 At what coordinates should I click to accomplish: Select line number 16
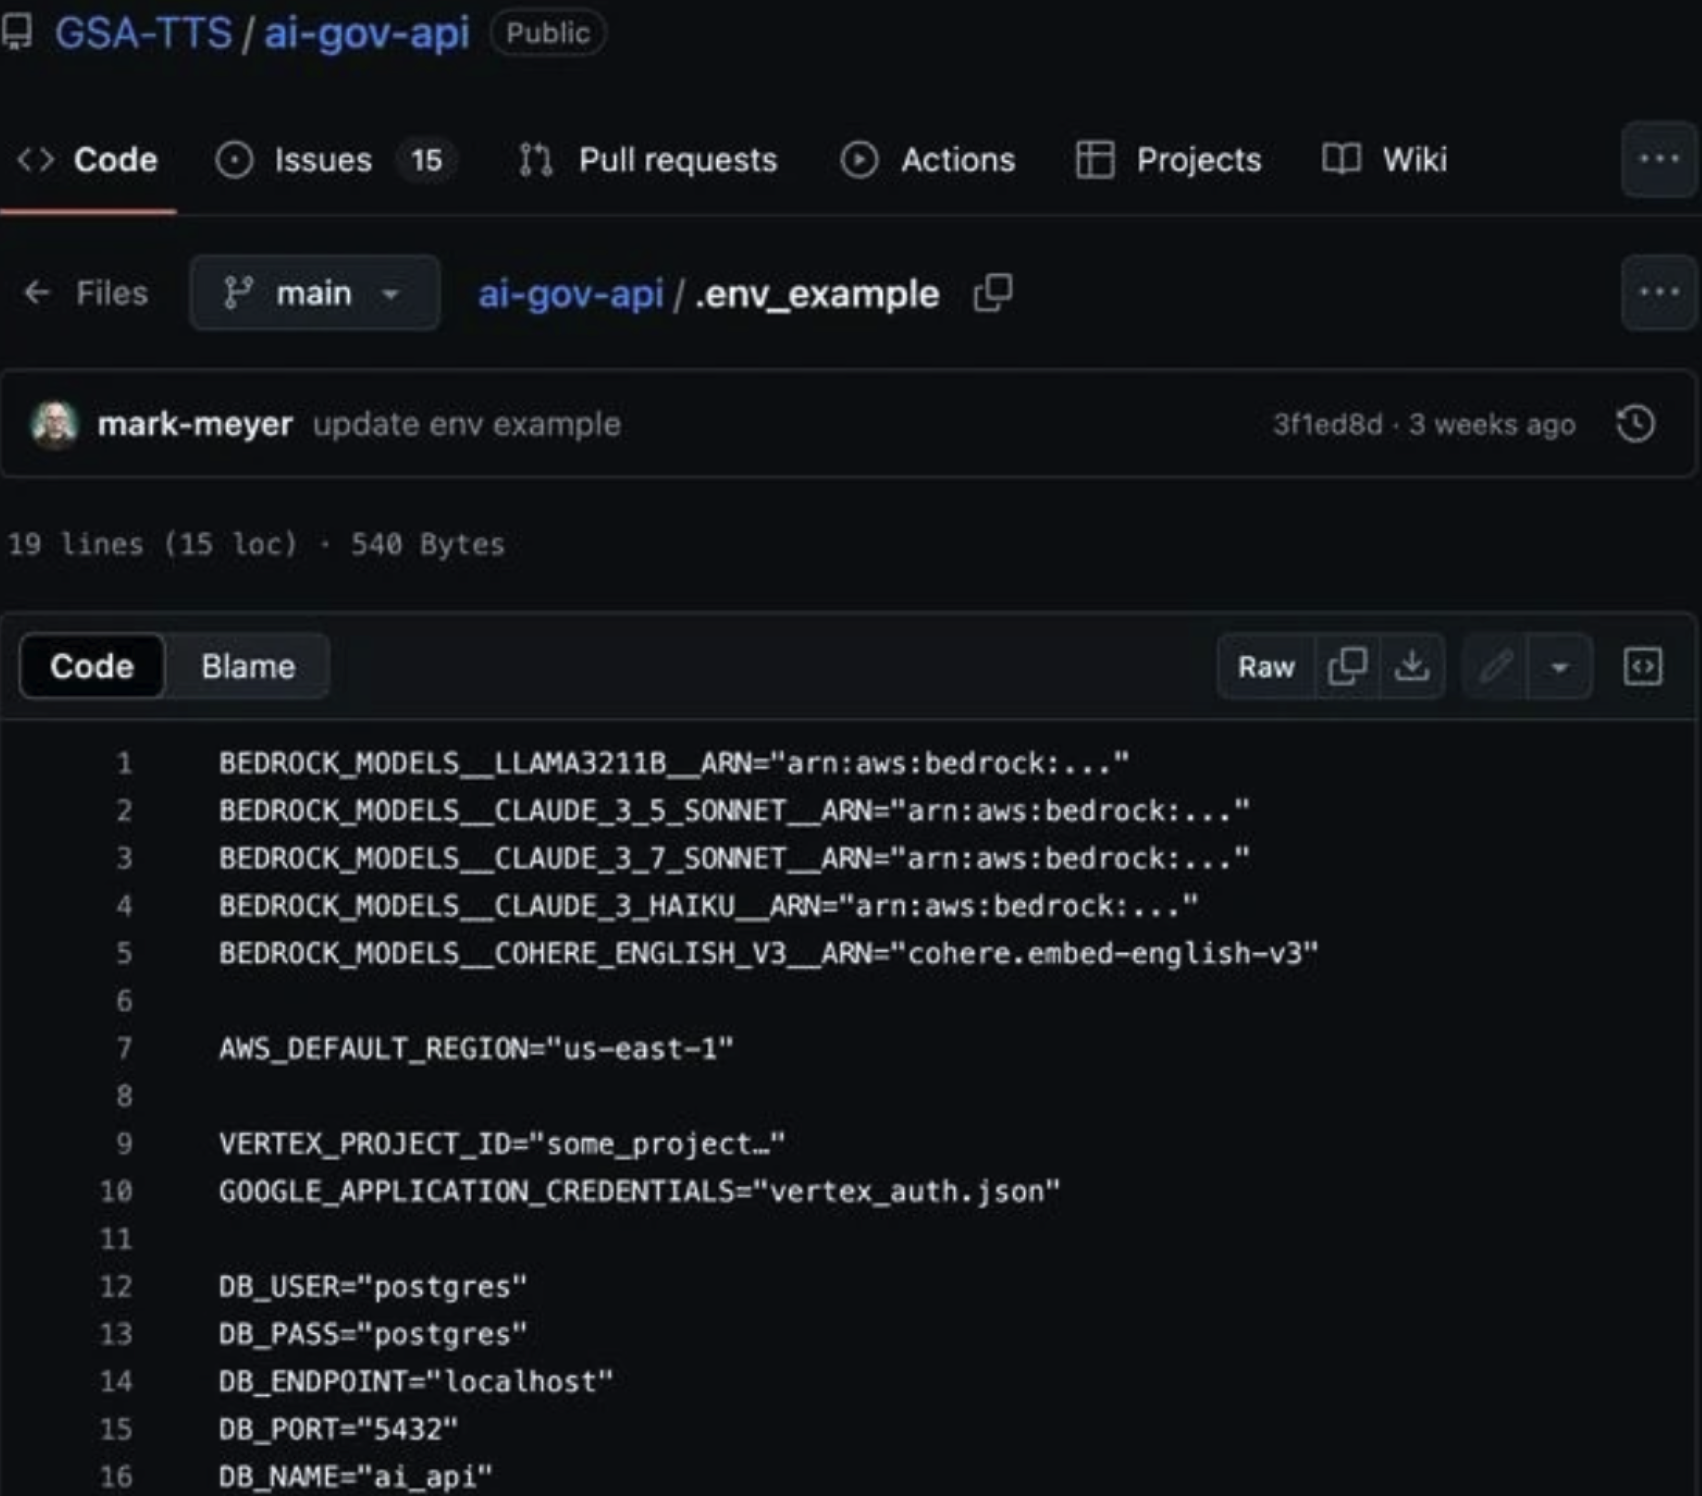(x=116, y=1477)
